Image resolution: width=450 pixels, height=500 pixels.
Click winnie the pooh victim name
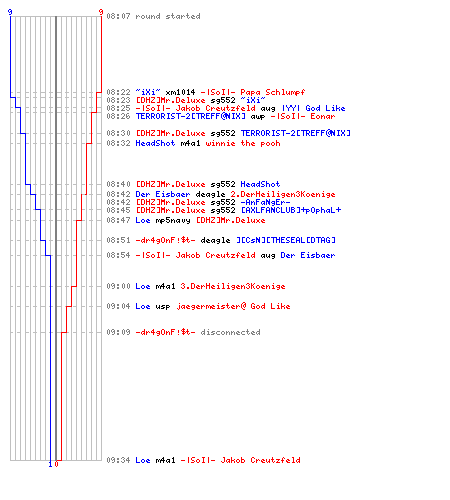pyautogui.click(x=243, y=143)
